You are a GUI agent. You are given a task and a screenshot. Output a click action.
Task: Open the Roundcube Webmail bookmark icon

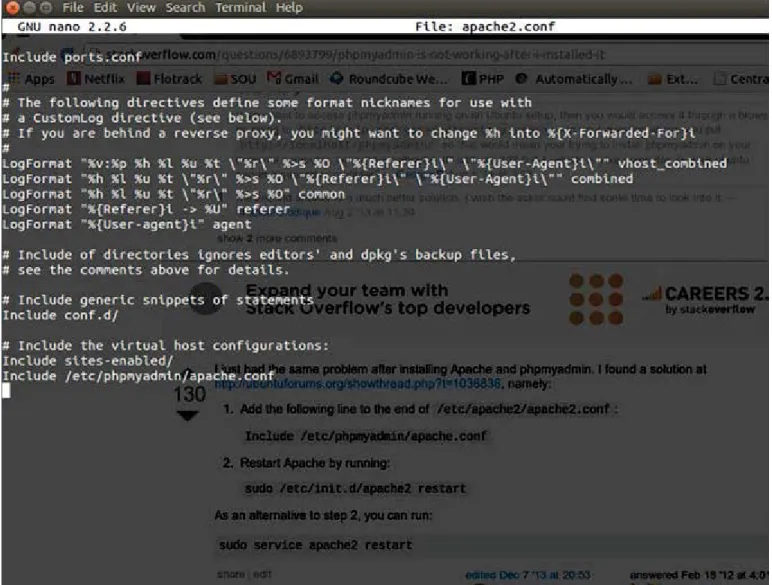click(337, 78)
